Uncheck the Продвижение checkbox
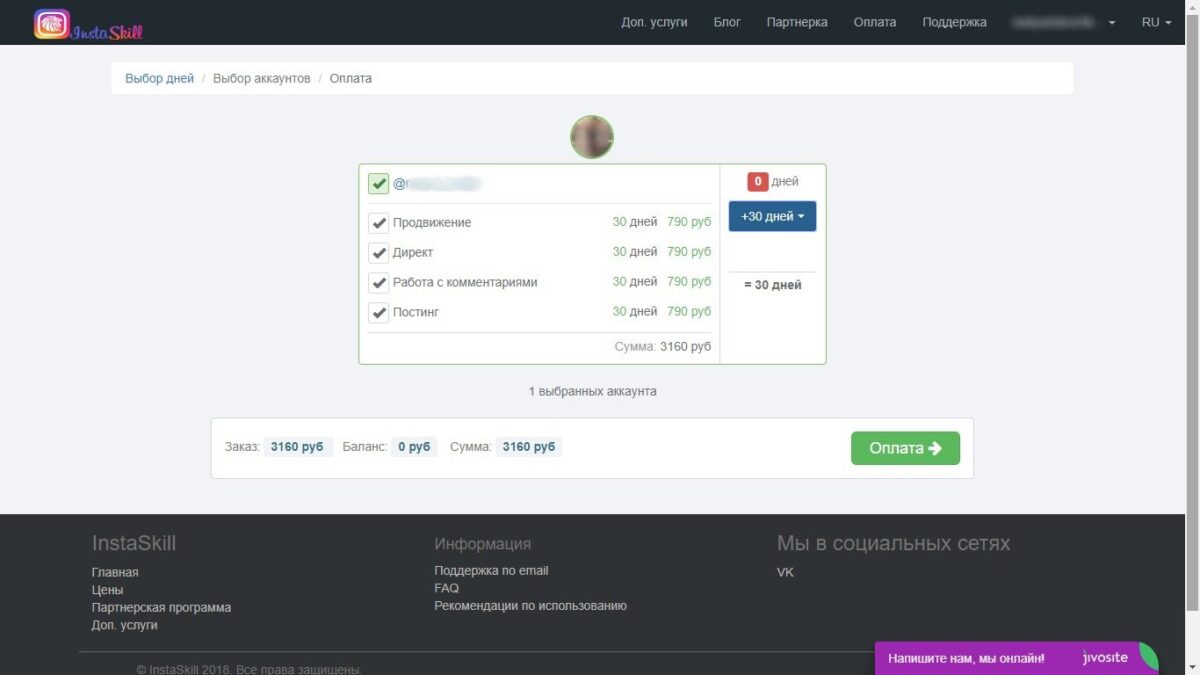The image size is (1200, 675). [x=378, y=223]
